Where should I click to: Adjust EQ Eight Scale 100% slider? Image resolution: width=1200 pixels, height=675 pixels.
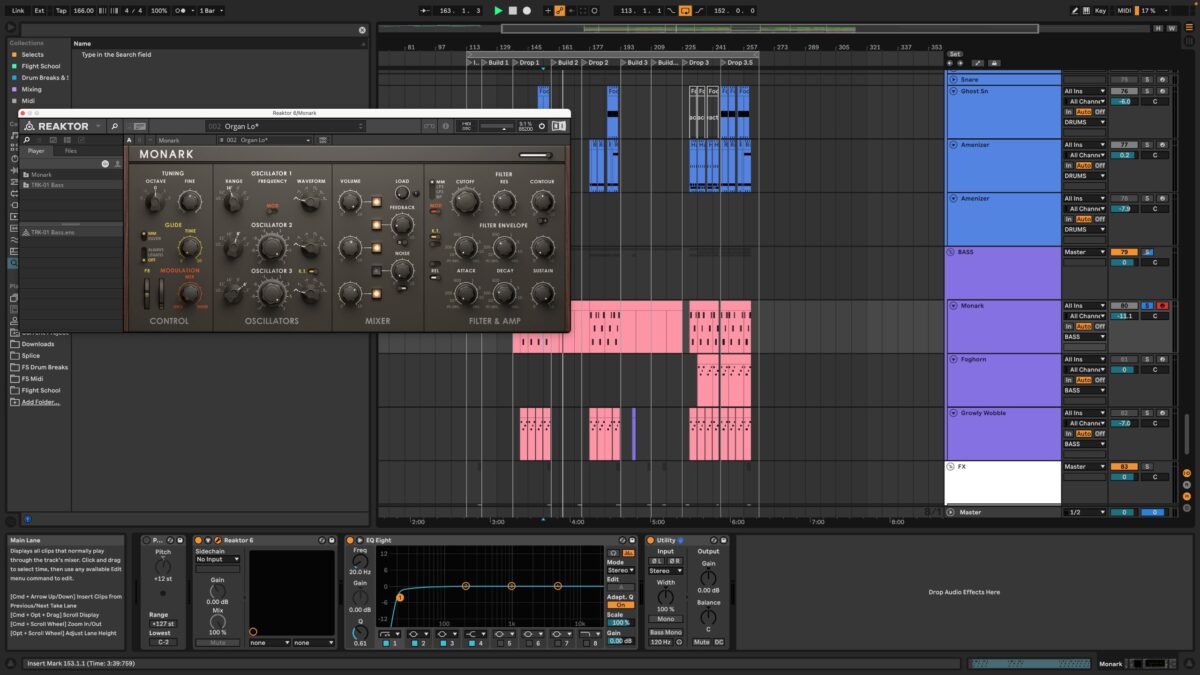coord(620,622)
